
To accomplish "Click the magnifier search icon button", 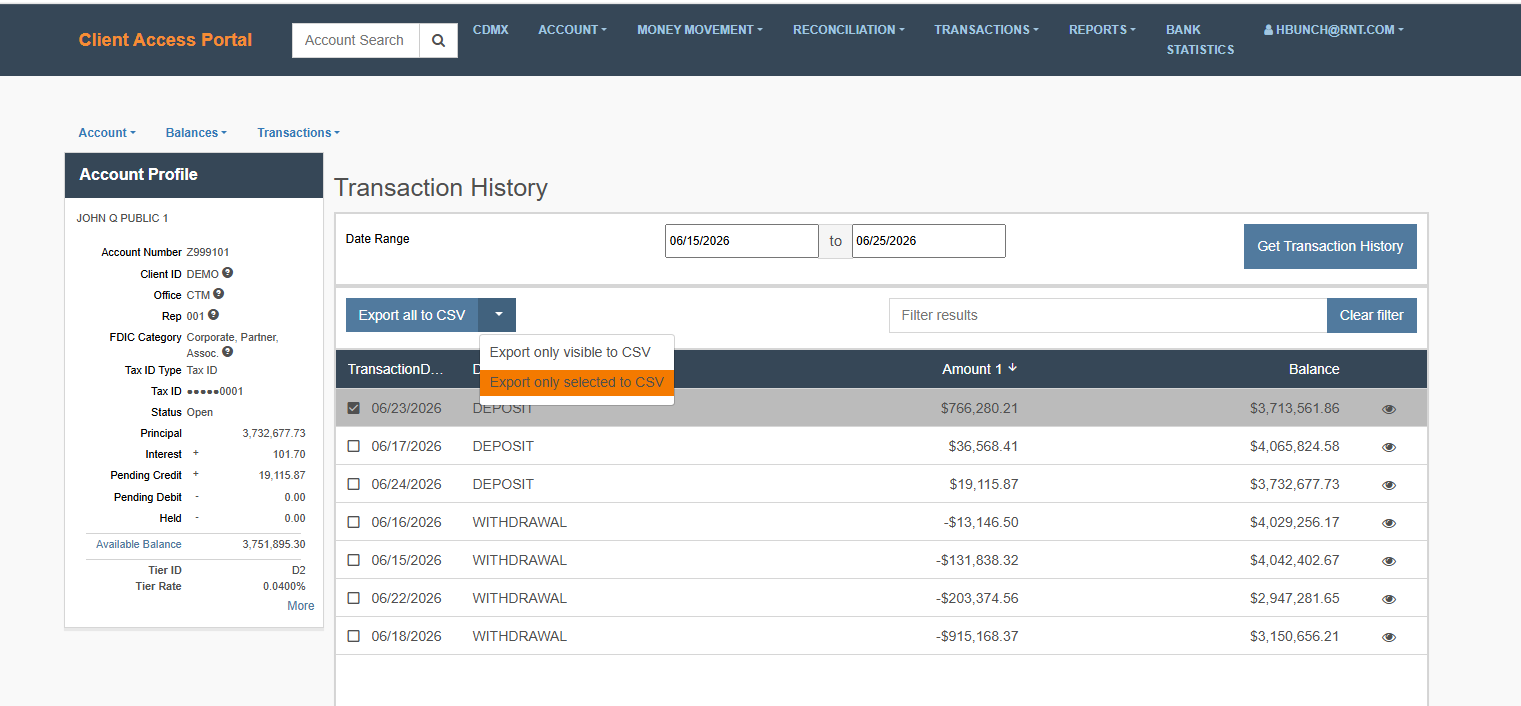I will pyautogui.click(x=438, y=41).
